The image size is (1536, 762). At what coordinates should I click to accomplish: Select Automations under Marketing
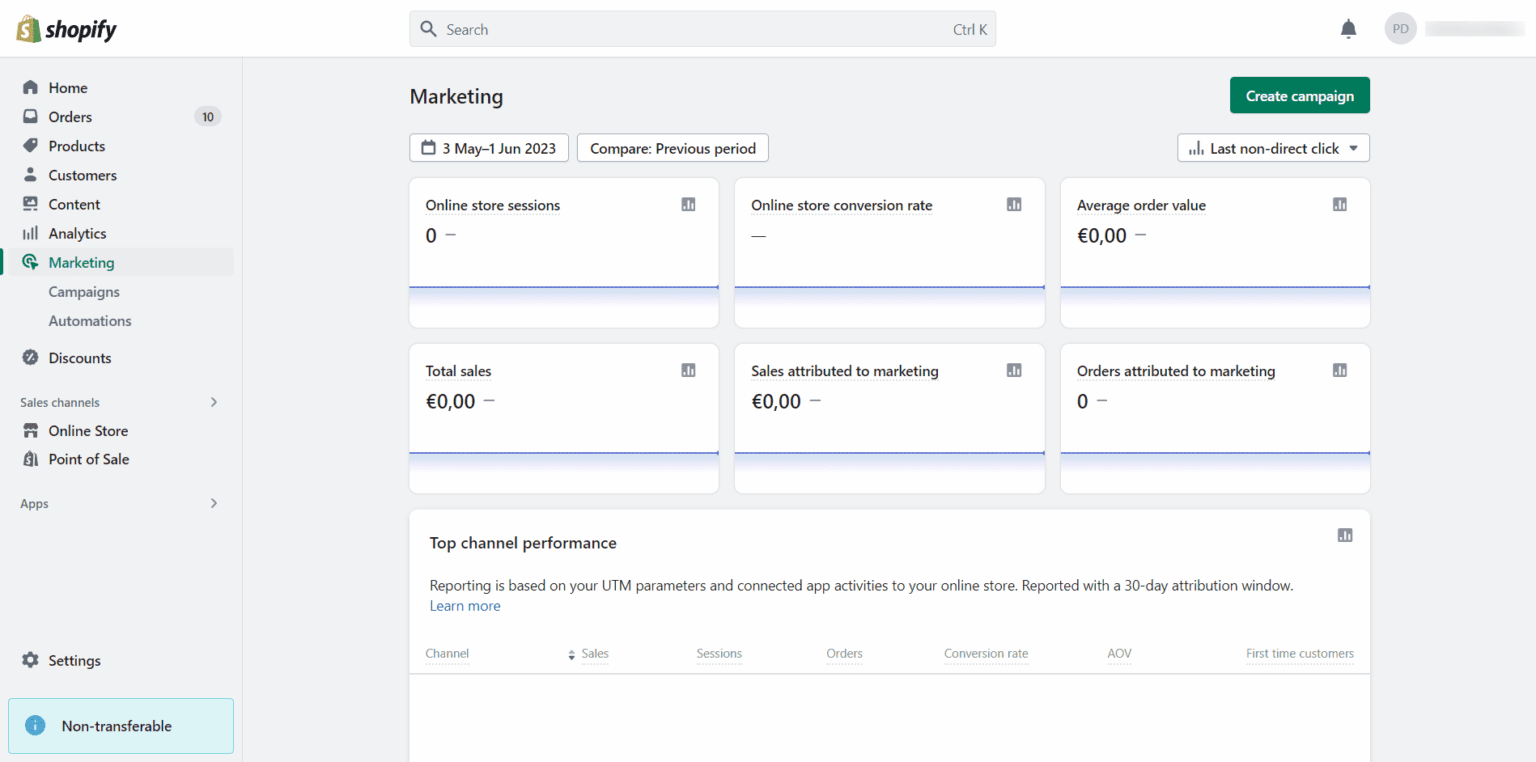89,320
